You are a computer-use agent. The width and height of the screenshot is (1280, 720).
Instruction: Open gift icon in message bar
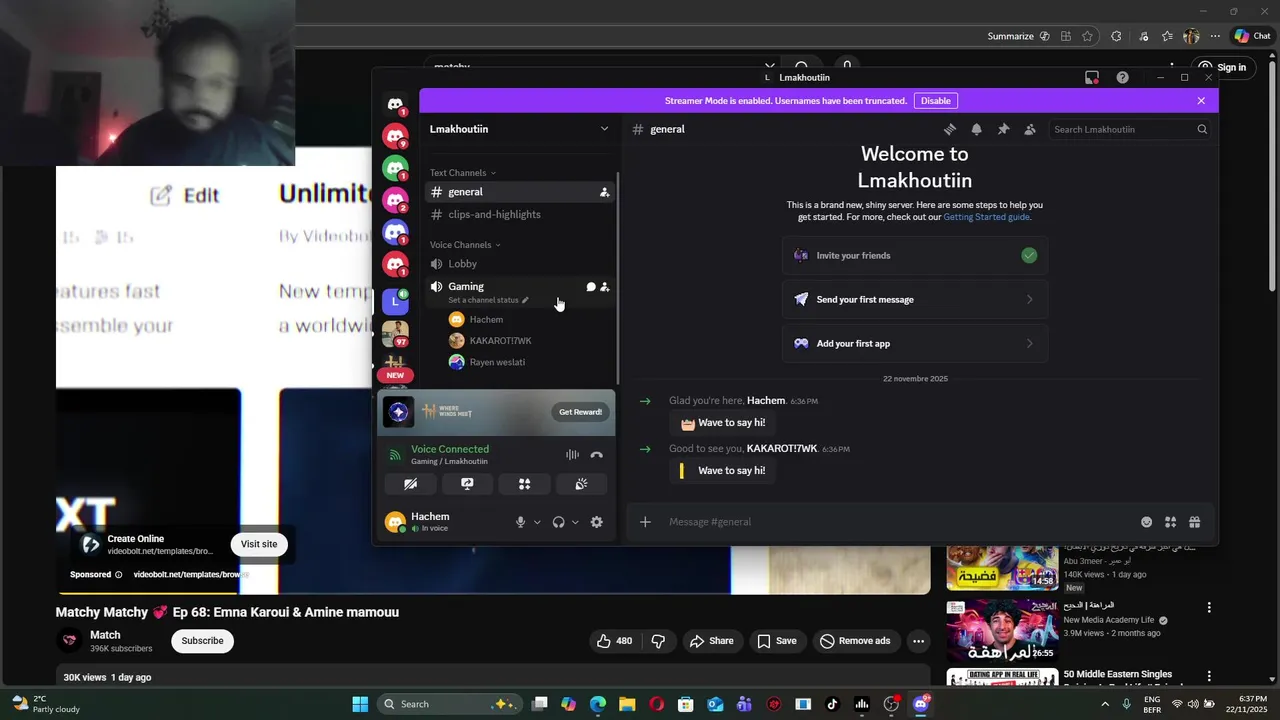pyautogui.click(x=1194, y=522)
